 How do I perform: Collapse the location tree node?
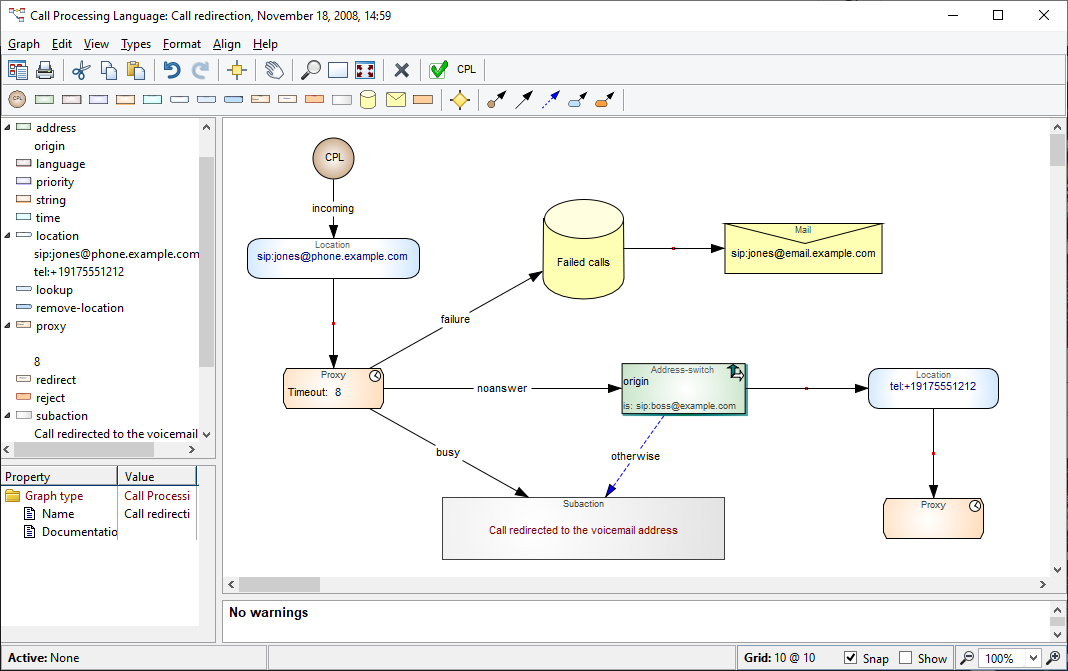point(8,236)
